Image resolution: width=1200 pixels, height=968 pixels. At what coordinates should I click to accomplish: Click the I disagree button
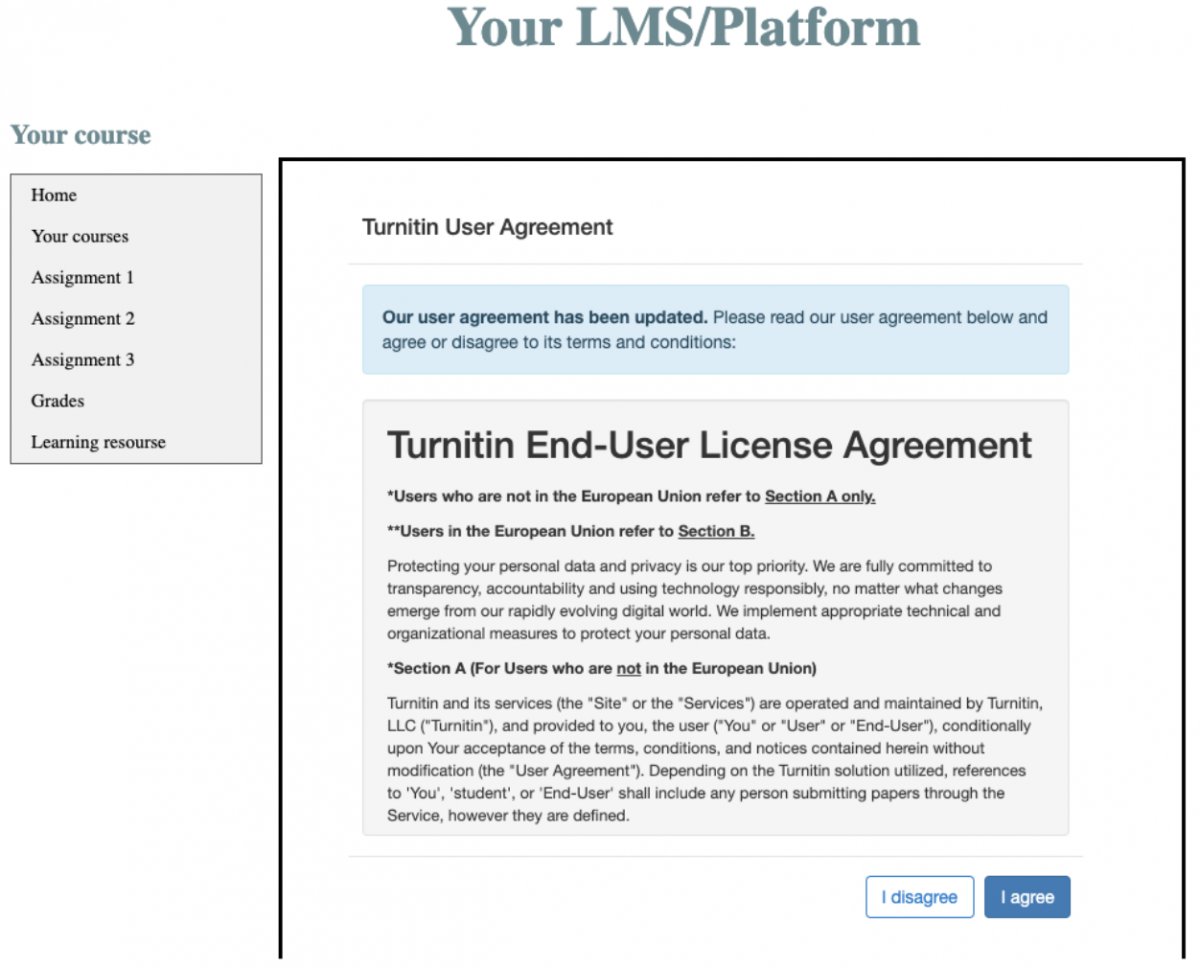(x=919, y=897)
